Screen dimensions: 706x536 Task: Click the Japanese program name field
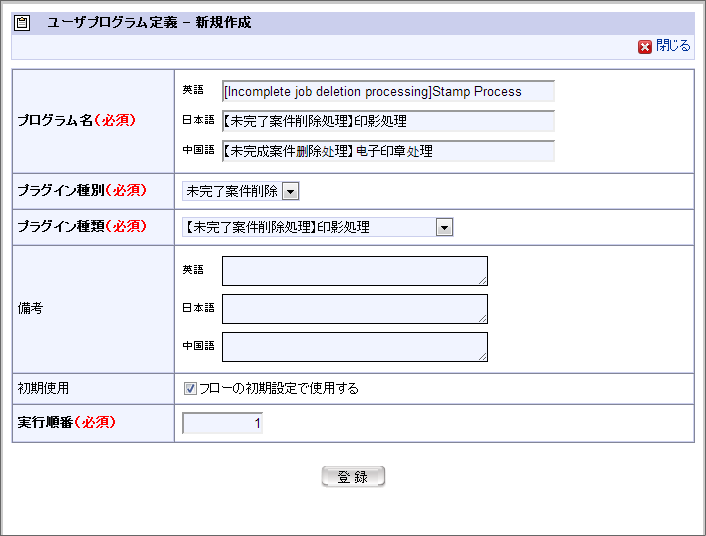click(x=388, y=121)
